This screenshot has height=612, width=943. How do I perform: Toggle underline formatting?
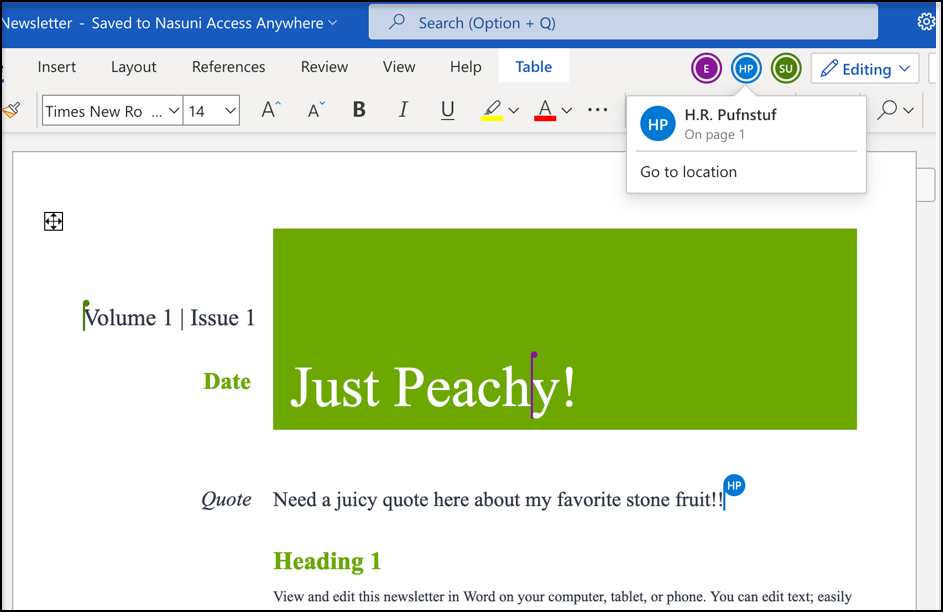447,110
